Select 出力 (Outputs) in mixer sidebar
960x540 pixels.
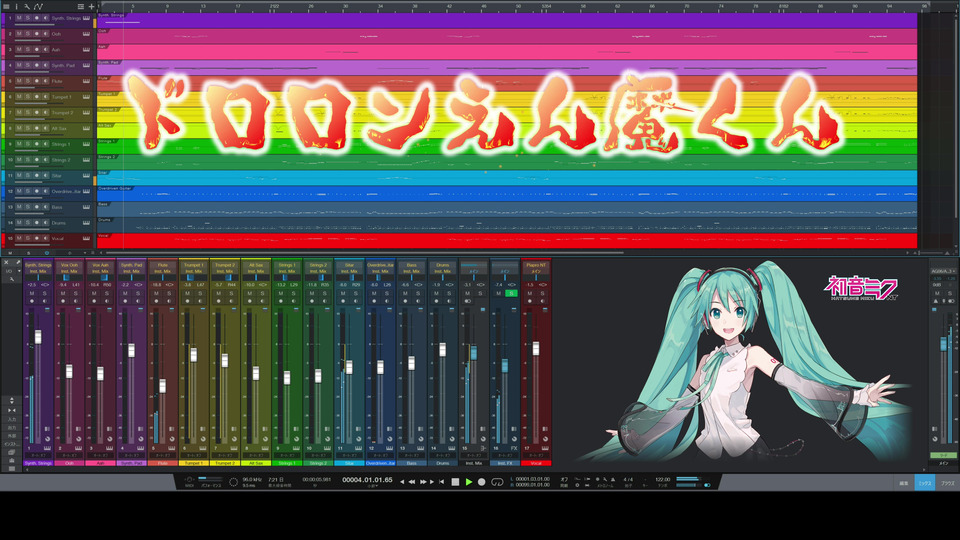12,427
